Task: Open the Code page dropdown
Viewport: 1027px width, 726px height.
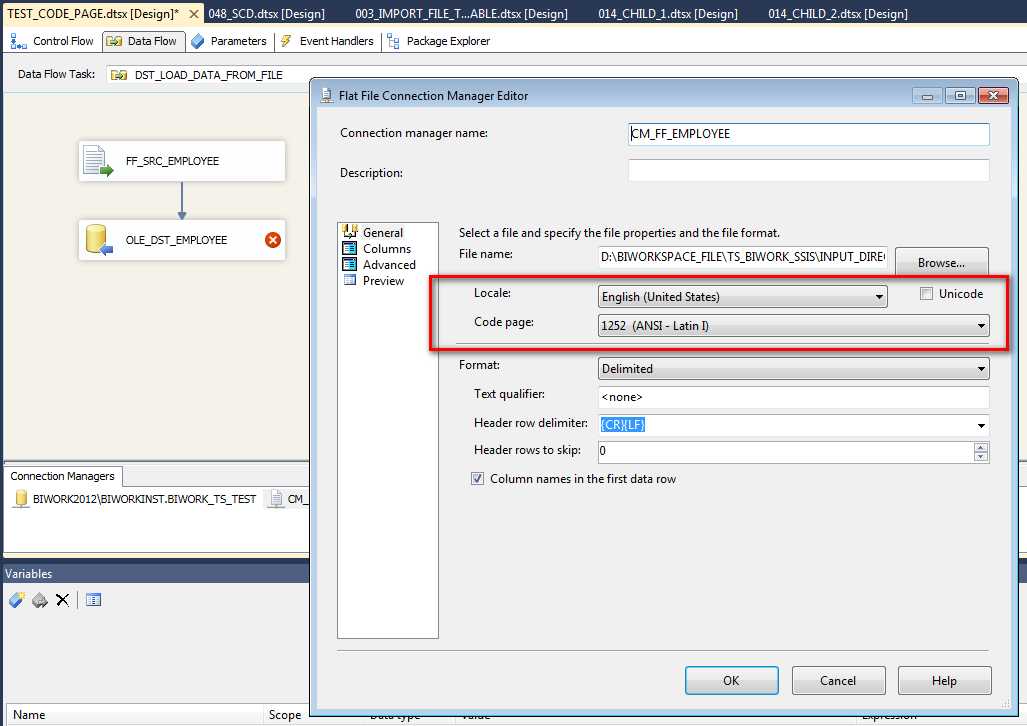Action: 981,326
